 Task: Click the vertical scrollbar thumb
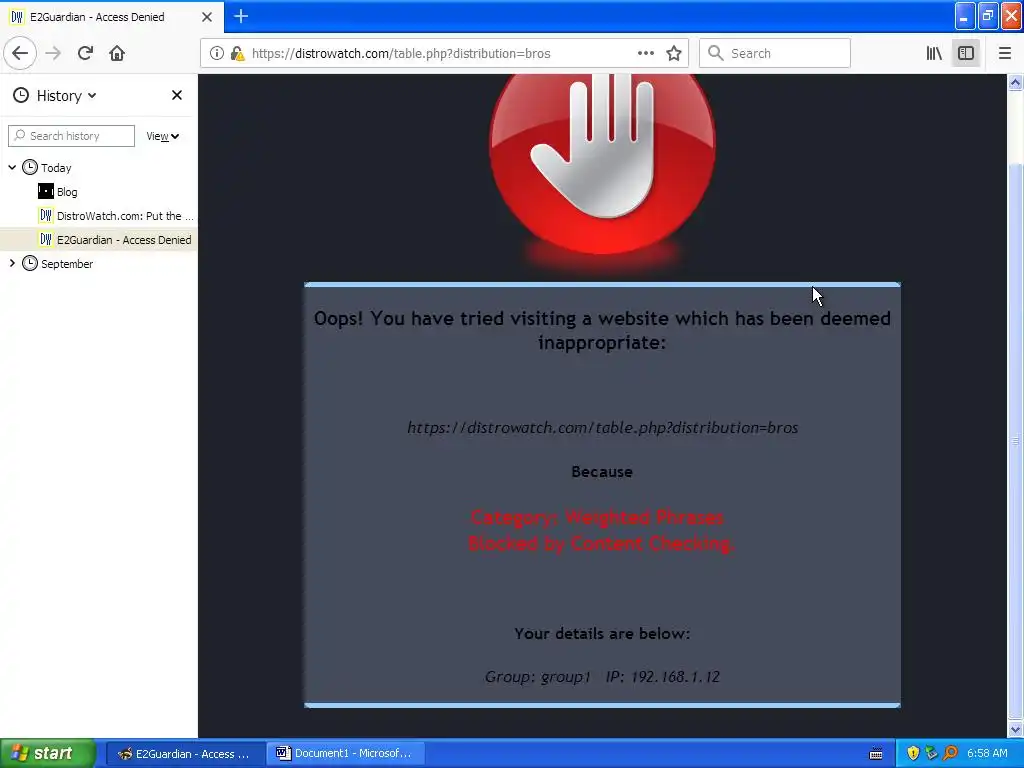pos(1015,443)
